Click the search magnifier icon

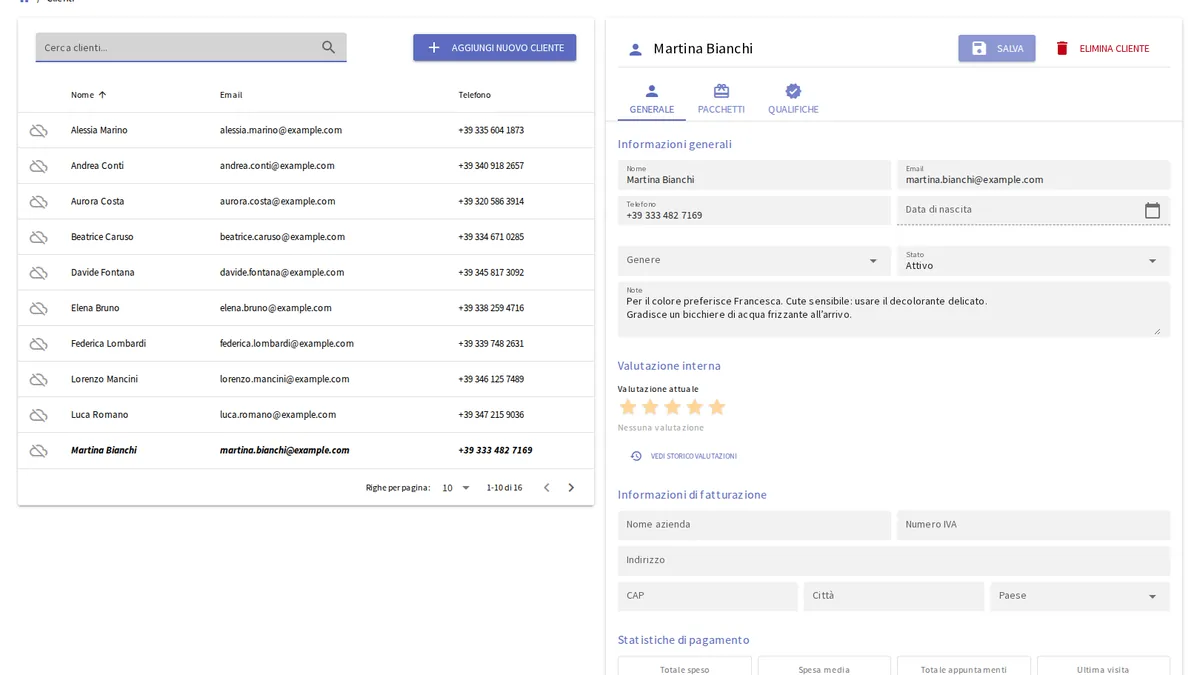(328, 47)
